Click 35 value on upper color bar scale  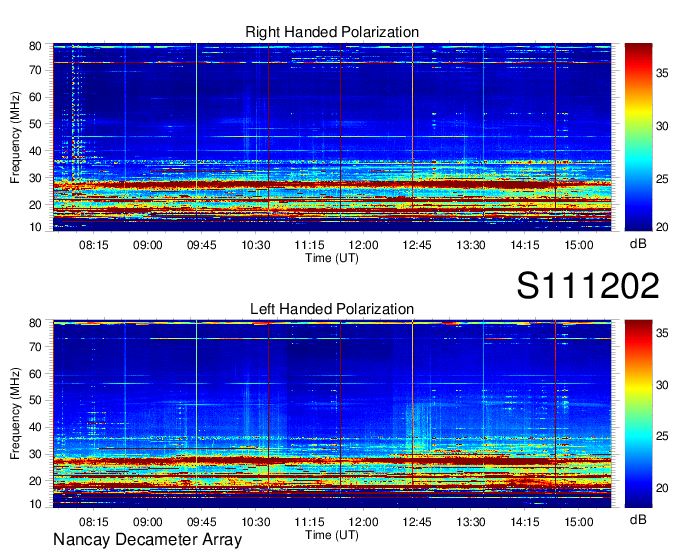pos(662,73)
